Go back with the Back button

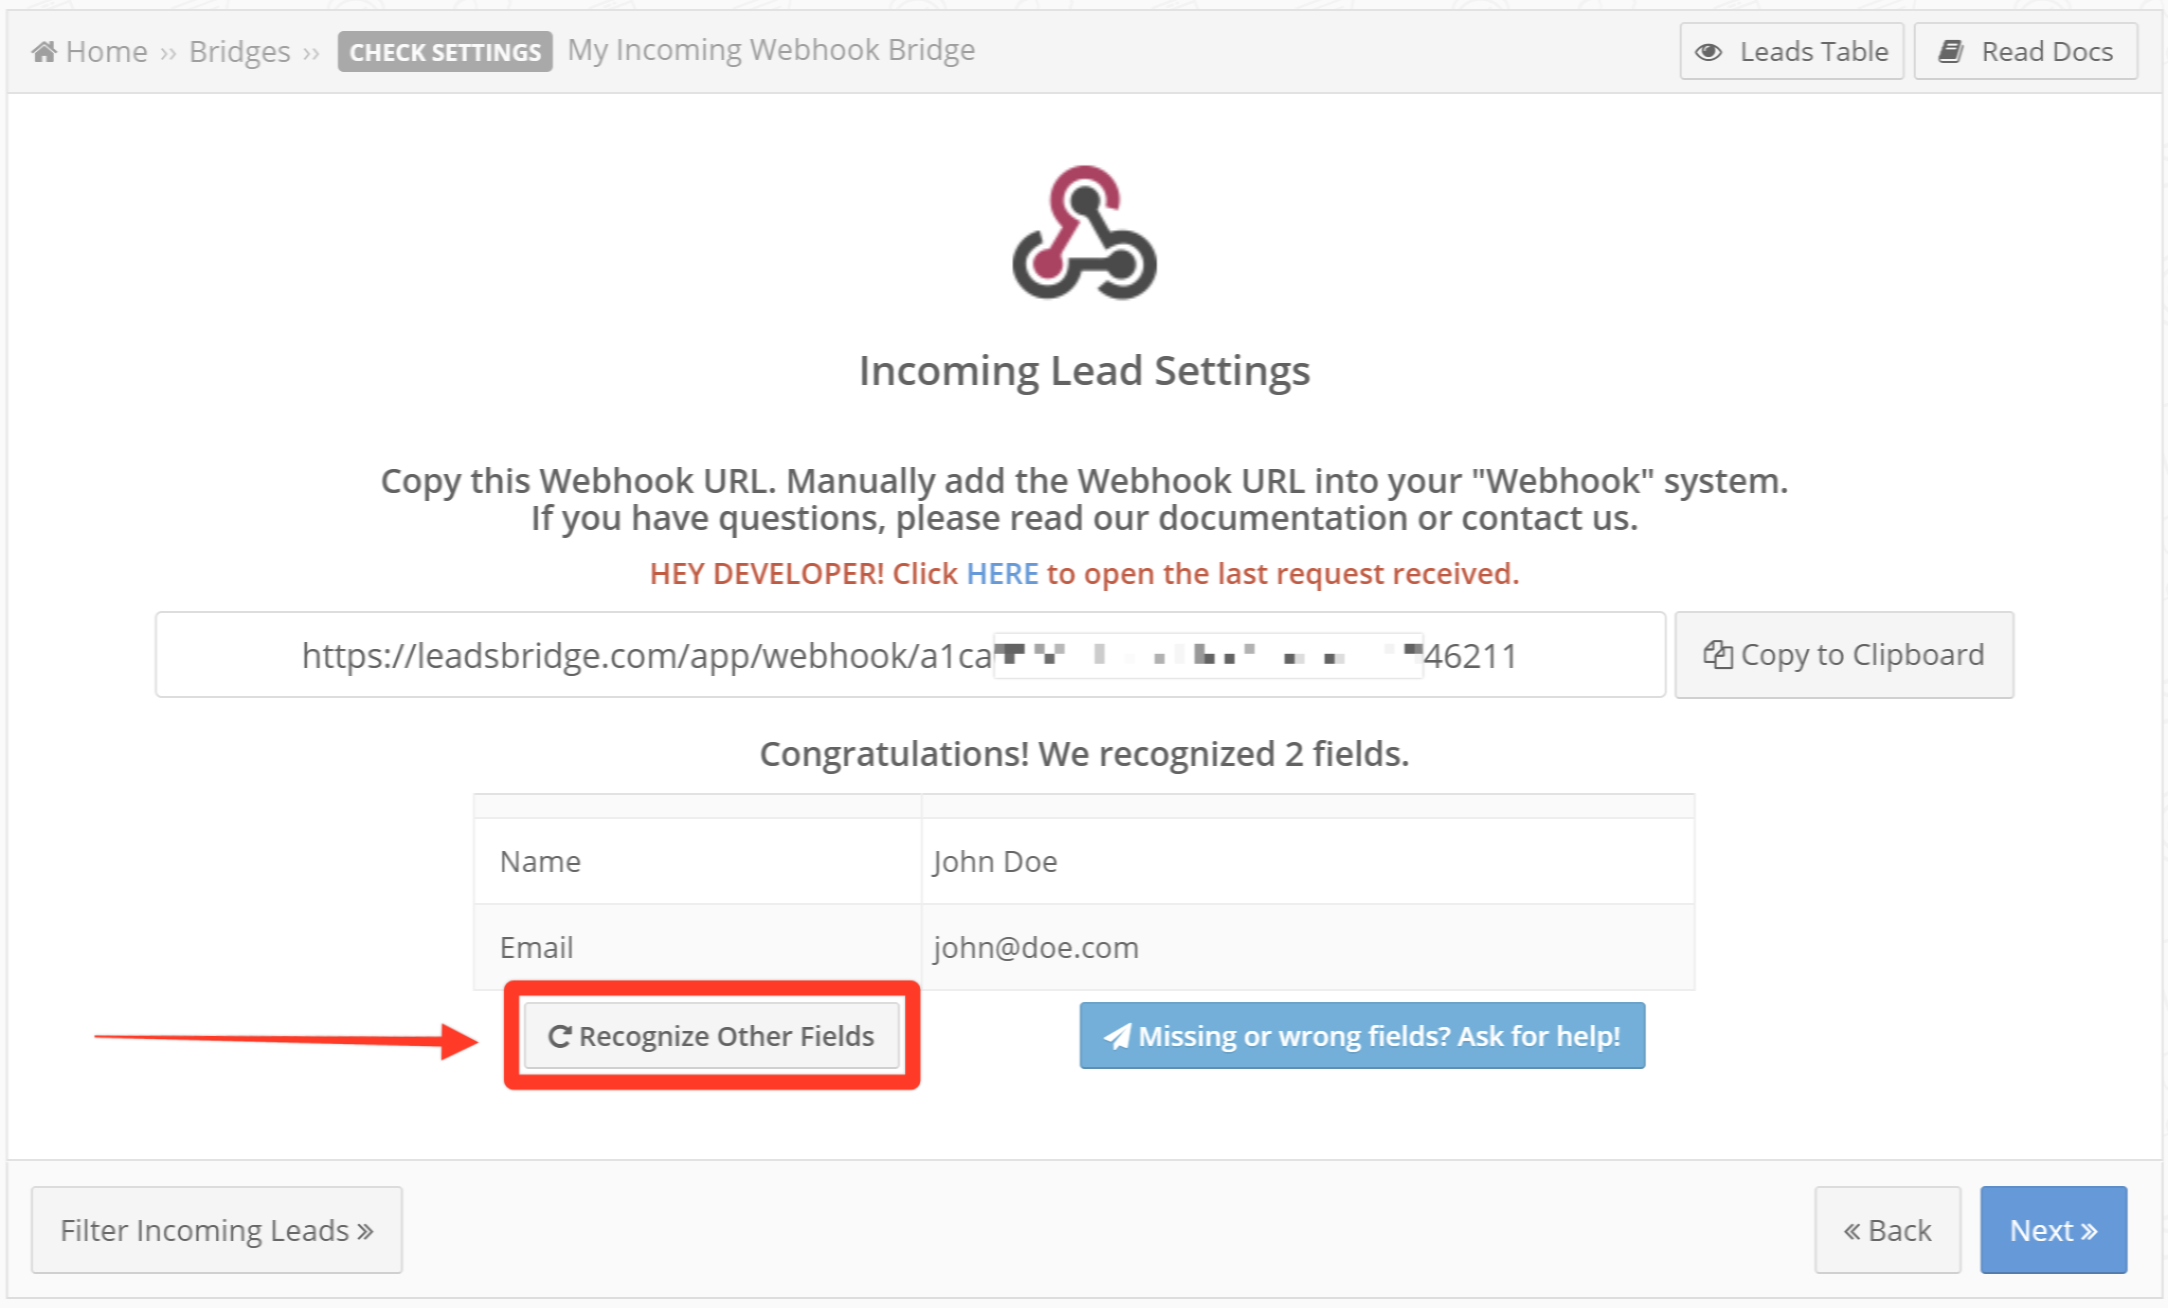pos(1887,1230)
